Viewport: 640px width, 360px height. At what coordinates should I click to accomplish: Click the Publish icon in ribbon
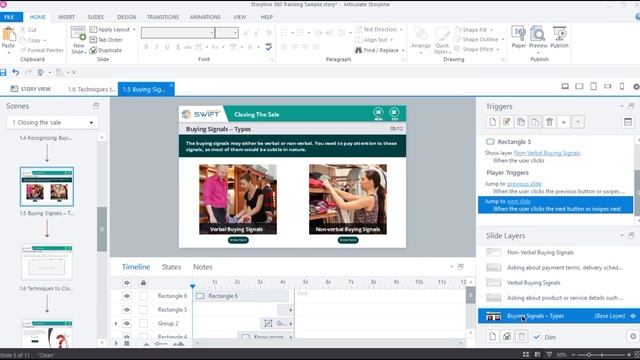pyautogui.click(x=559, y=37)
